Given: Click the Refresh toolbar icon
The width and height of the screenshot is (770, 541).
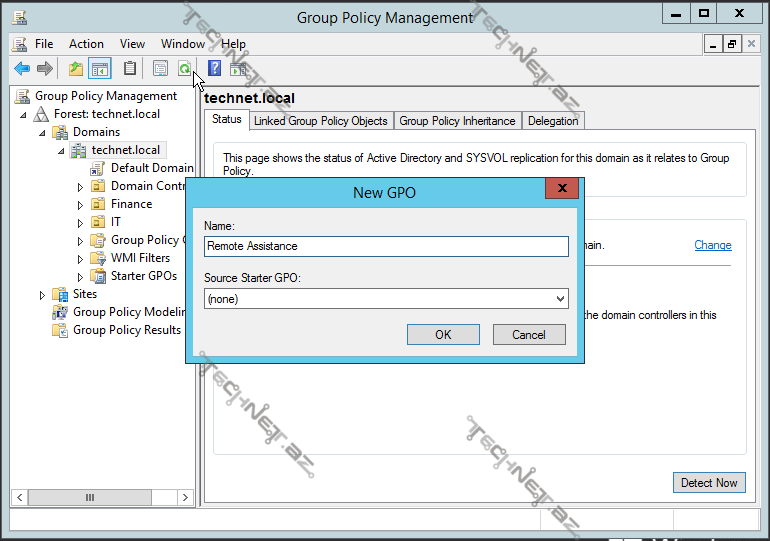Looking at the screenshot, I should pos(185,69).
